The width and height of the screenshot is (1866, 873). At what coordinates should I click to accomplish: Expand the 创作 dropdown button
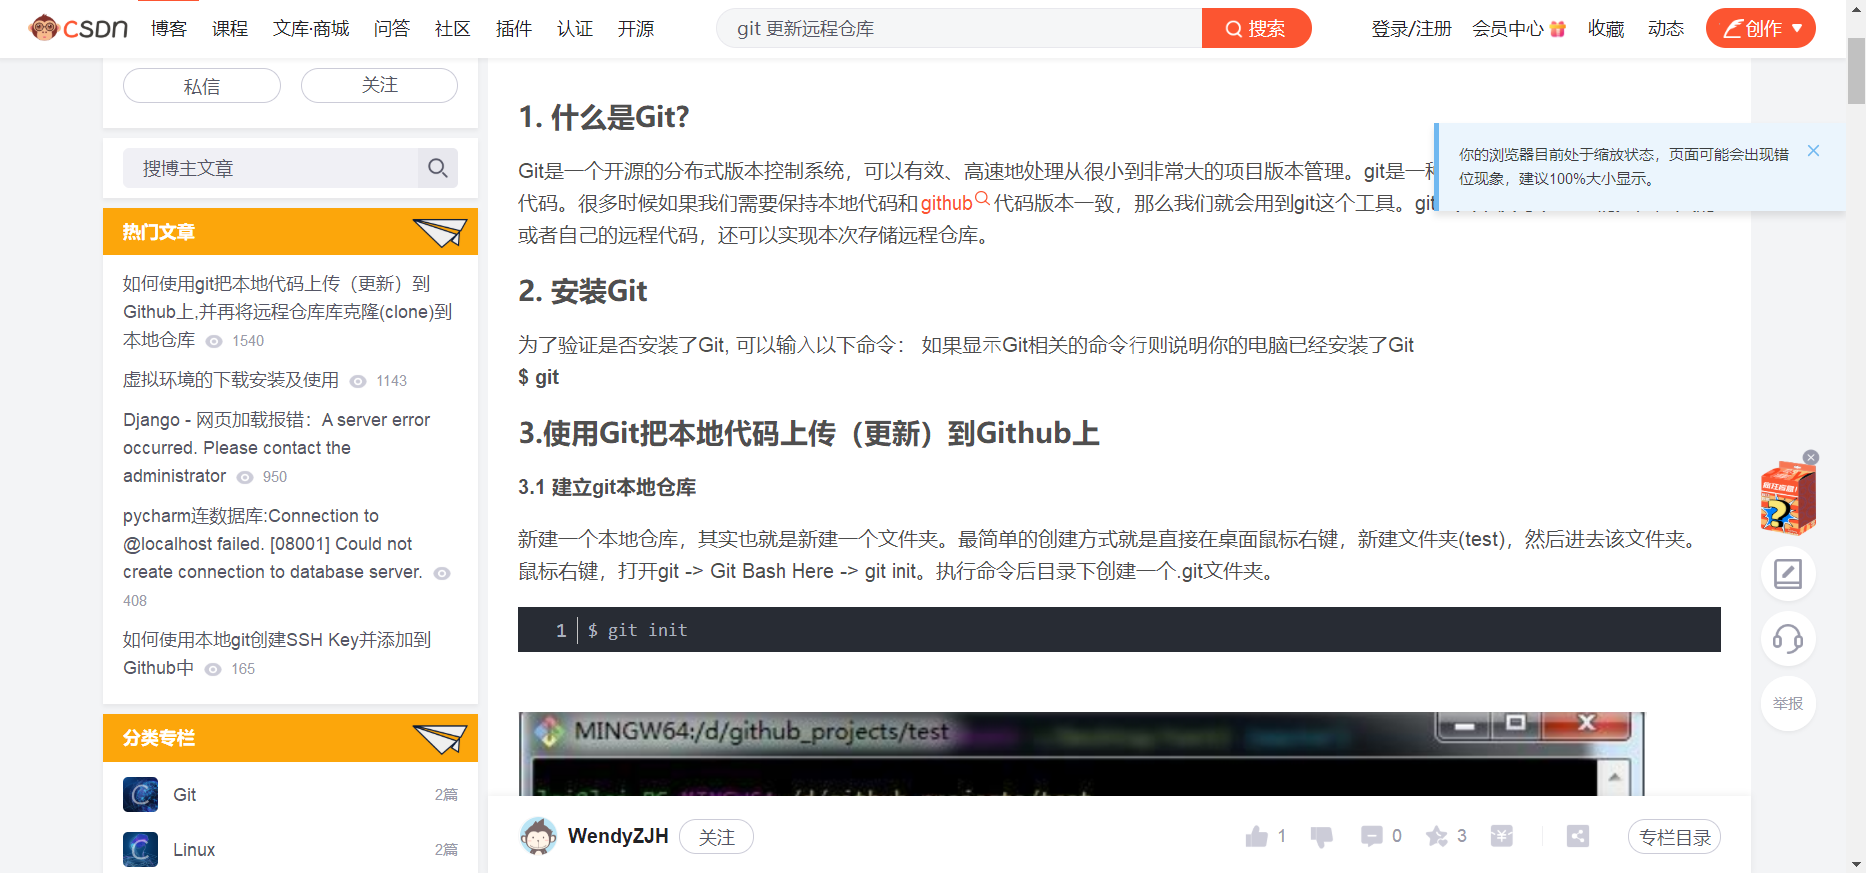tap(1761, 28)
